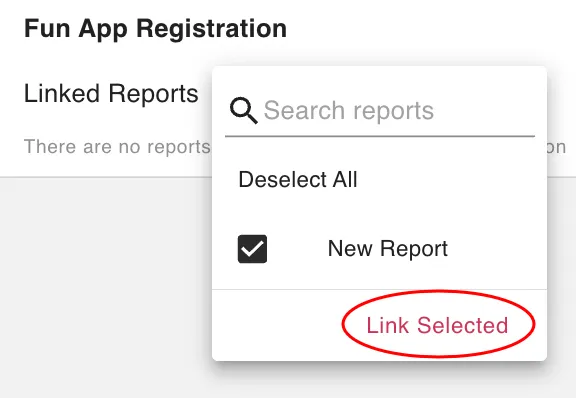Click the Linked Reports heading
This screenshot has width=576, height=398.
point(111,93)
